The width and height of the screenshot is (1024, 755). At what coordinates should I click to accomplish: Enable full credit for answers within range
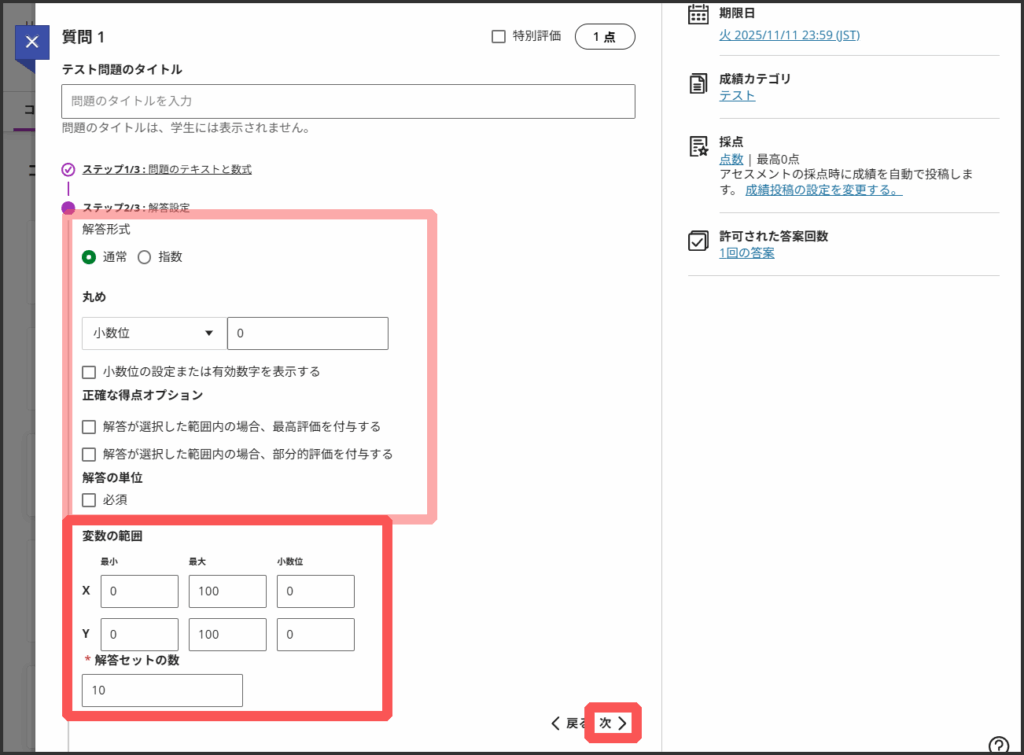[90, 426]
